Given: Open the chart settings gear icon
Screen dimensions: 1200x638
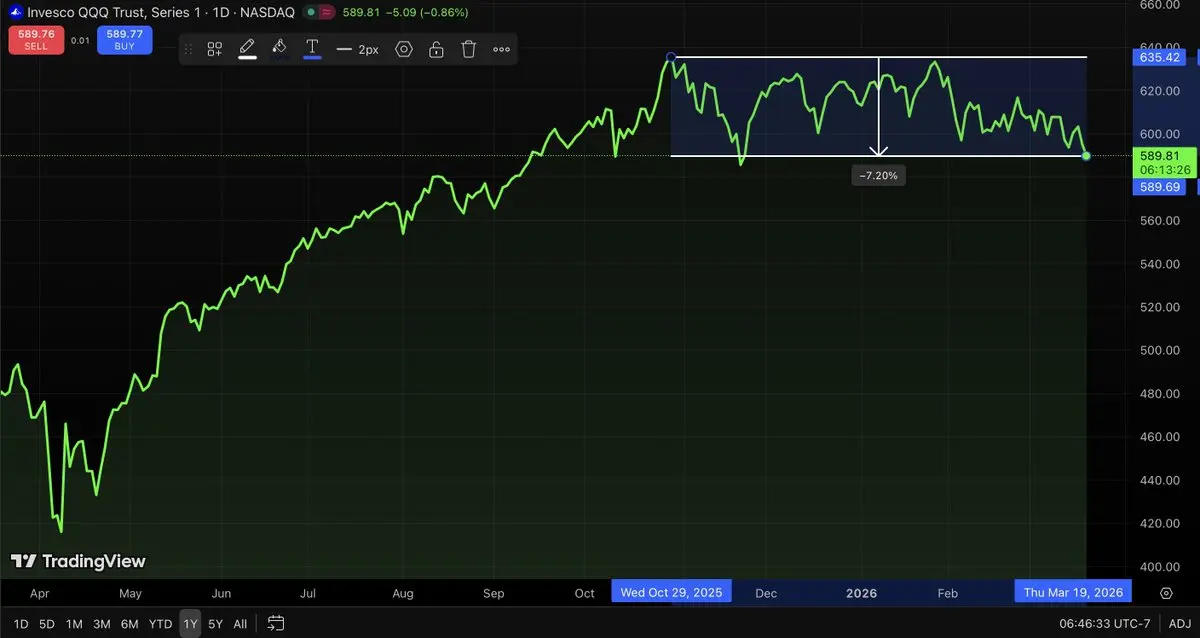Looking at the screenshot, I should [1166, 593].
